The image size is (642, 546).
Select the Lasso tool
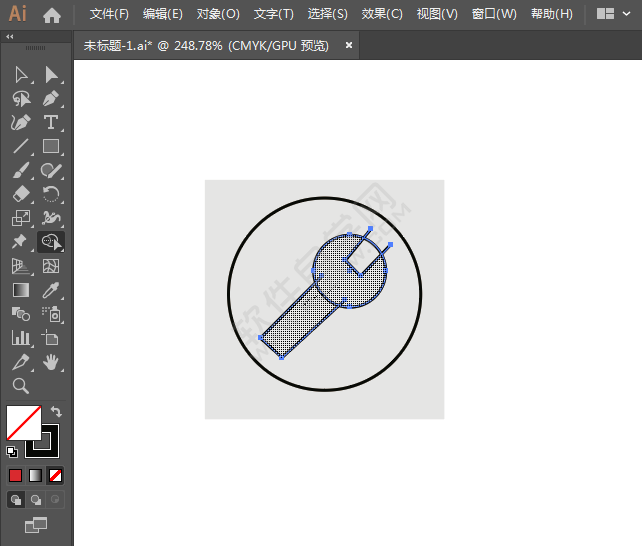click(21, 99)
